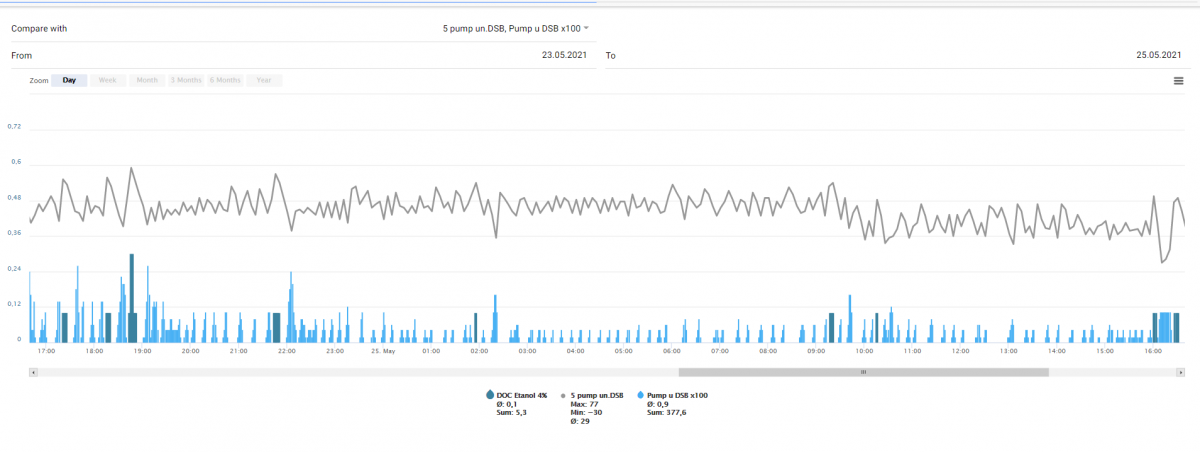Click the Pump u DSB x100 droplet icon
Screen dimensions: 1200x452
(640, 395)
